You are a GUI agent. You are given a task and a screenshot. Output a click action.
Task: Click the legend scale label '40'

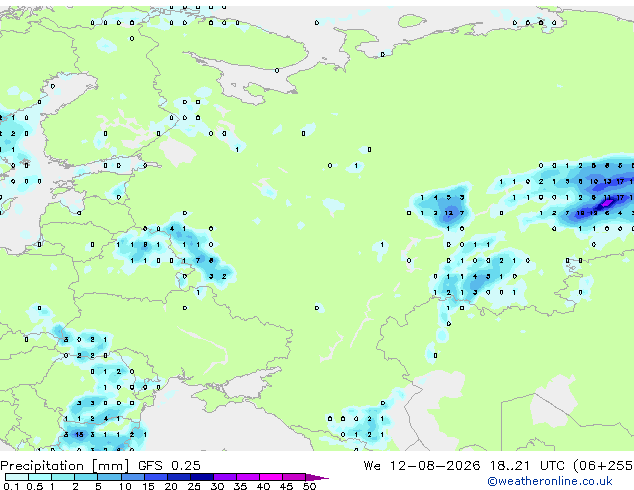point(263,486)
